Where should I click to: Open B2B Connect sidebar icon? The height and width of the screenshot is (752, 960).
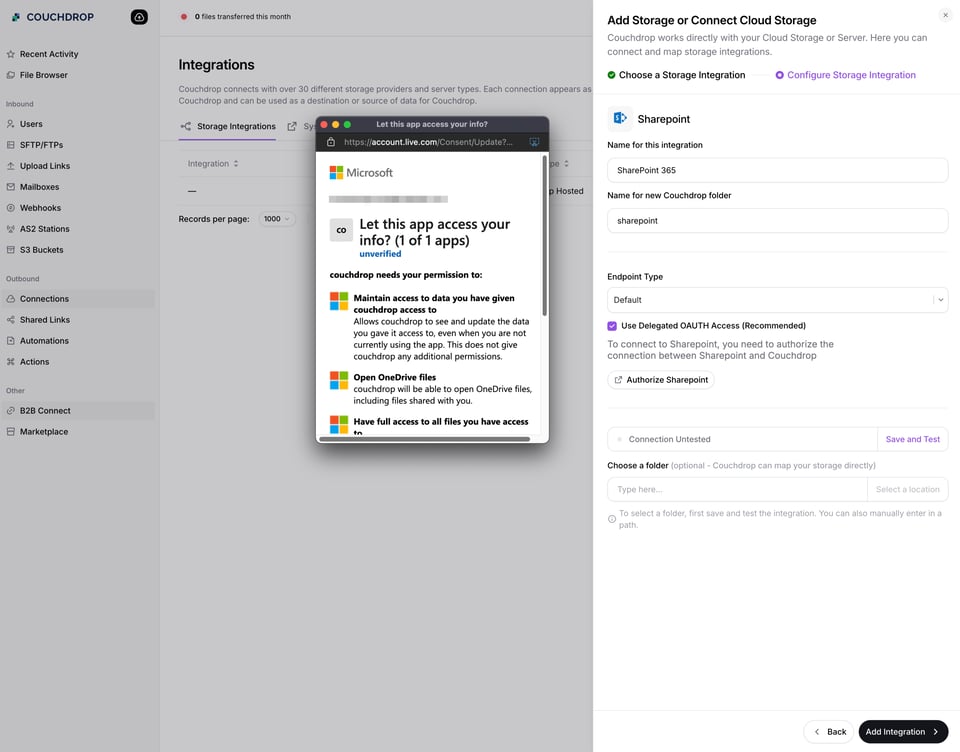tap(10, 411)
